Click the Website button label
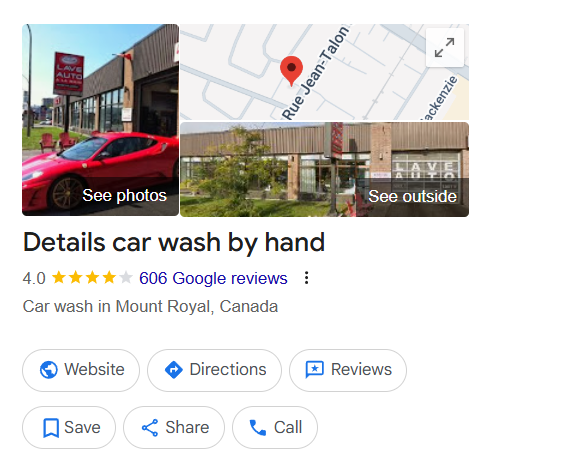This screenshot has width=566, height=463. click(x=94, y=370)
